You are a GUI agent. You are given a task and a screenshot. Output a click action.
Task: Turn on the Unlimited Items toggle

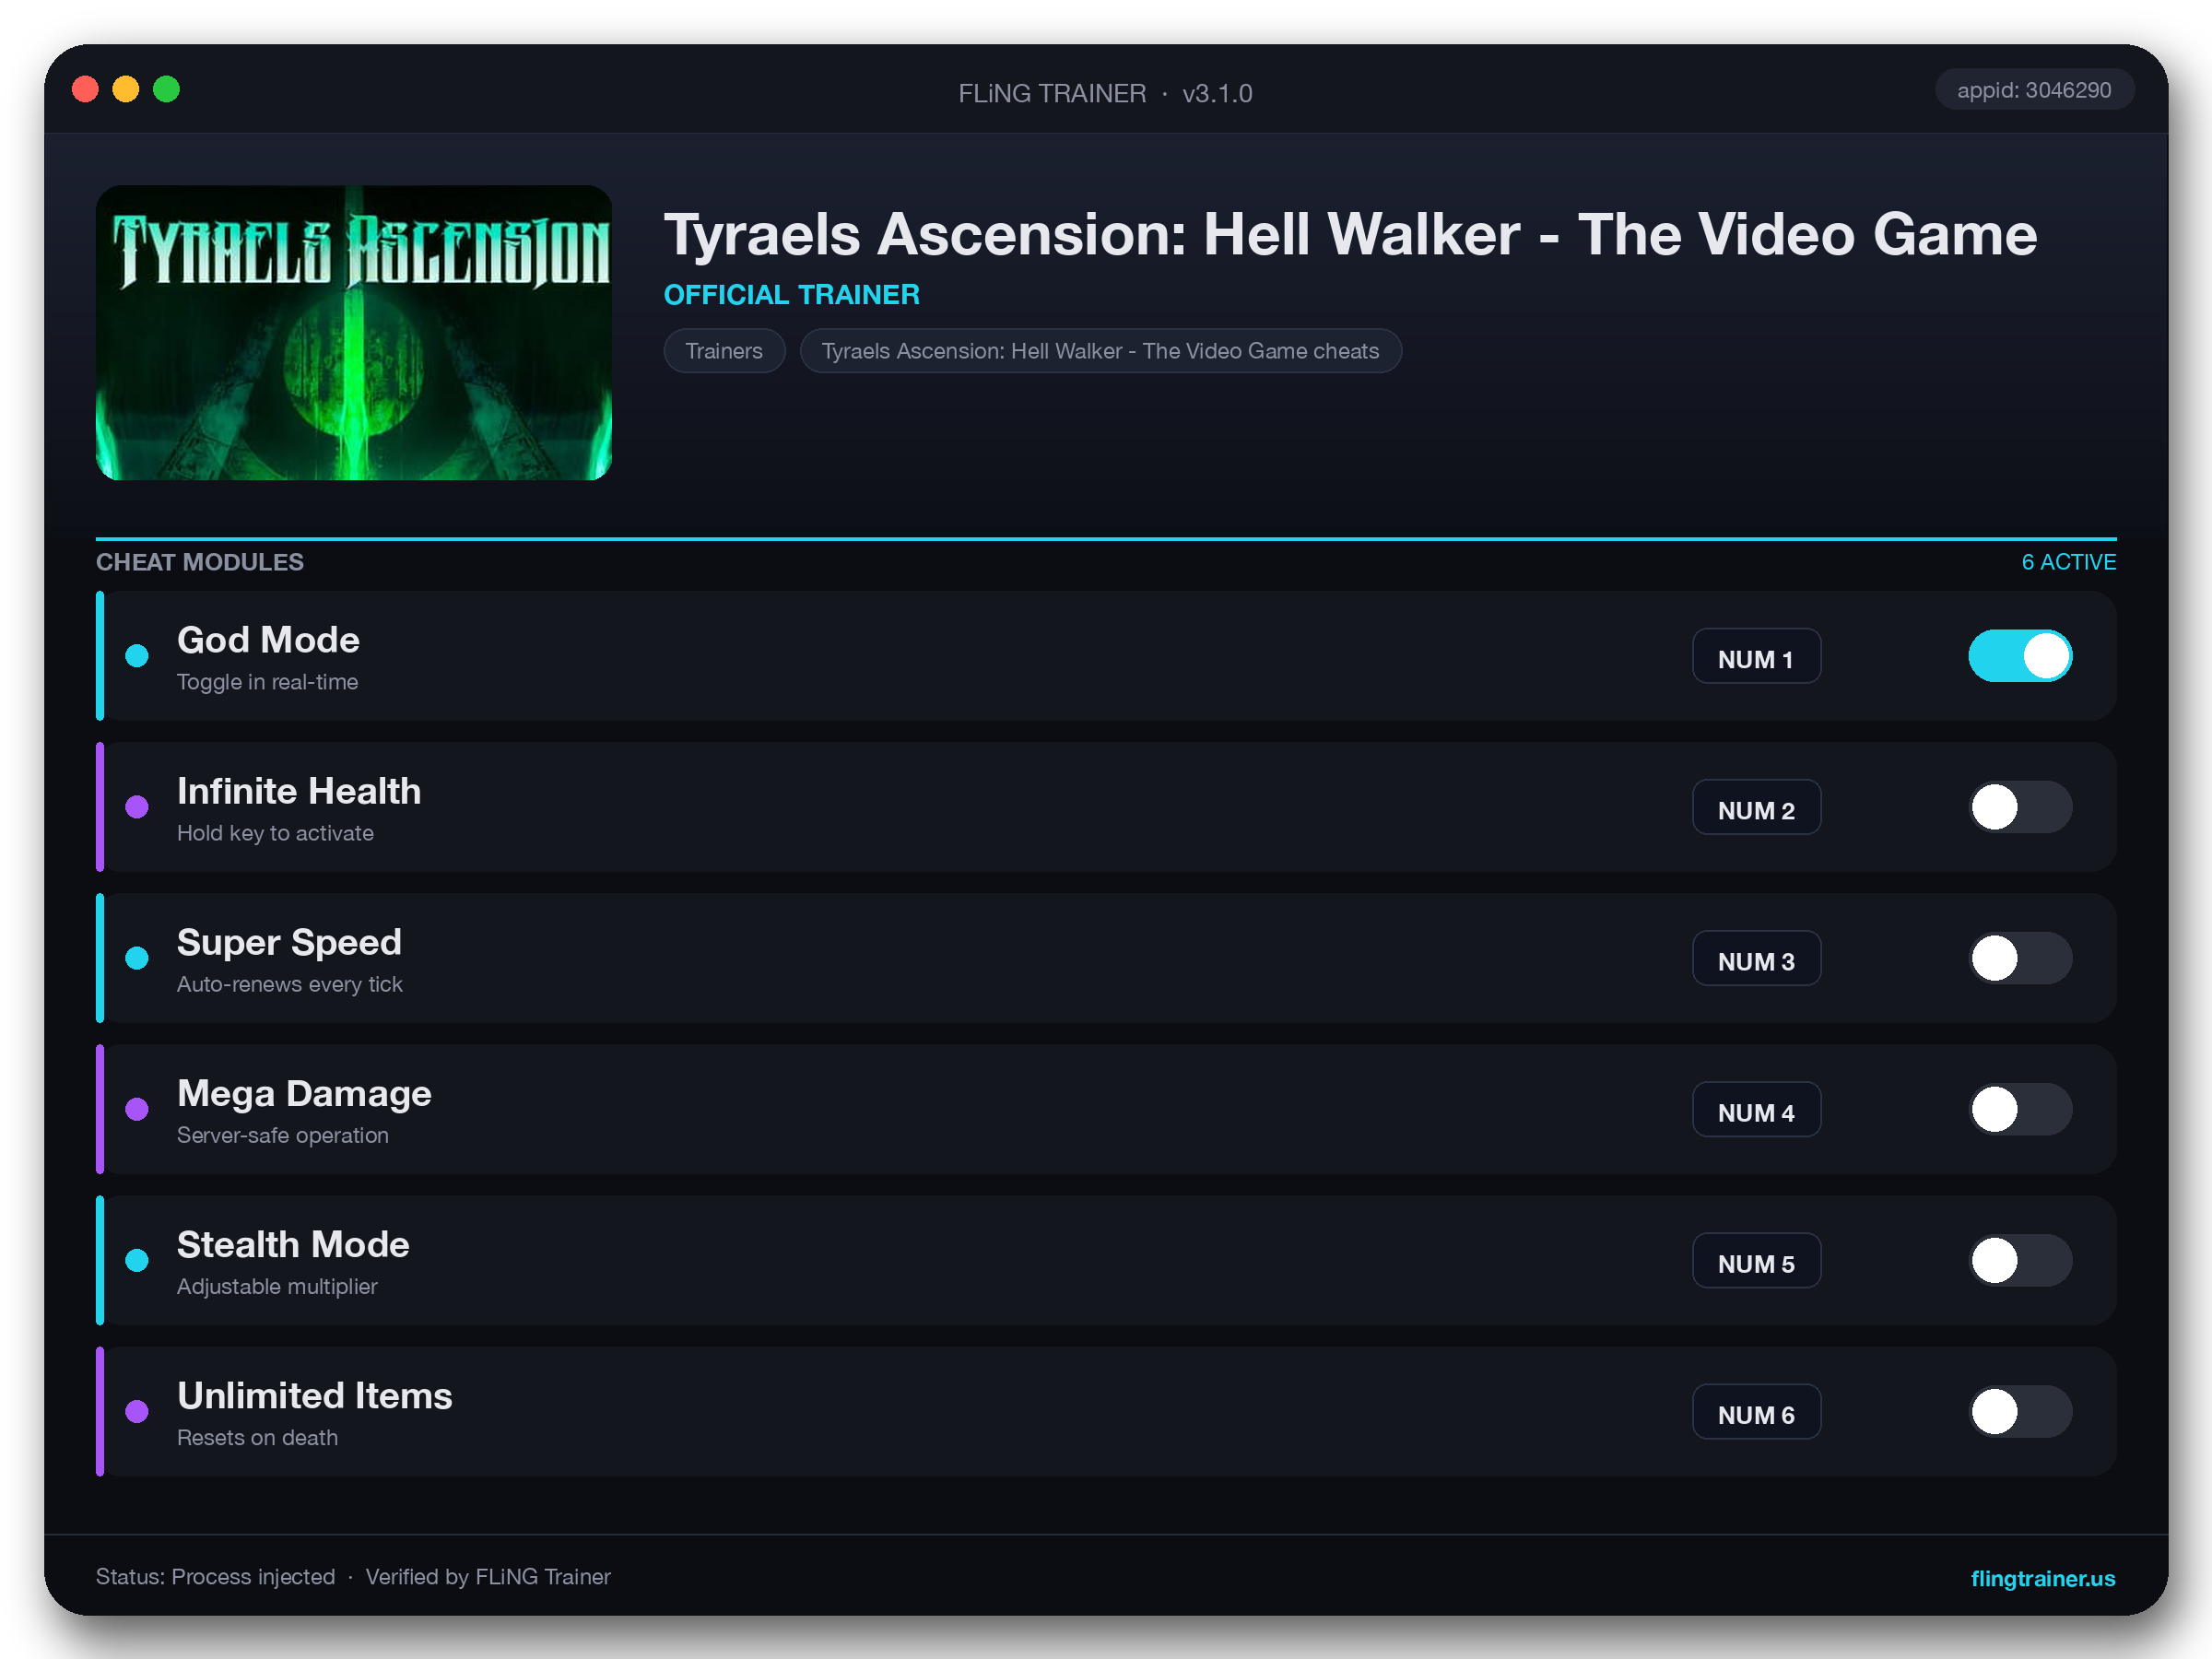tap(2020, 1411)
